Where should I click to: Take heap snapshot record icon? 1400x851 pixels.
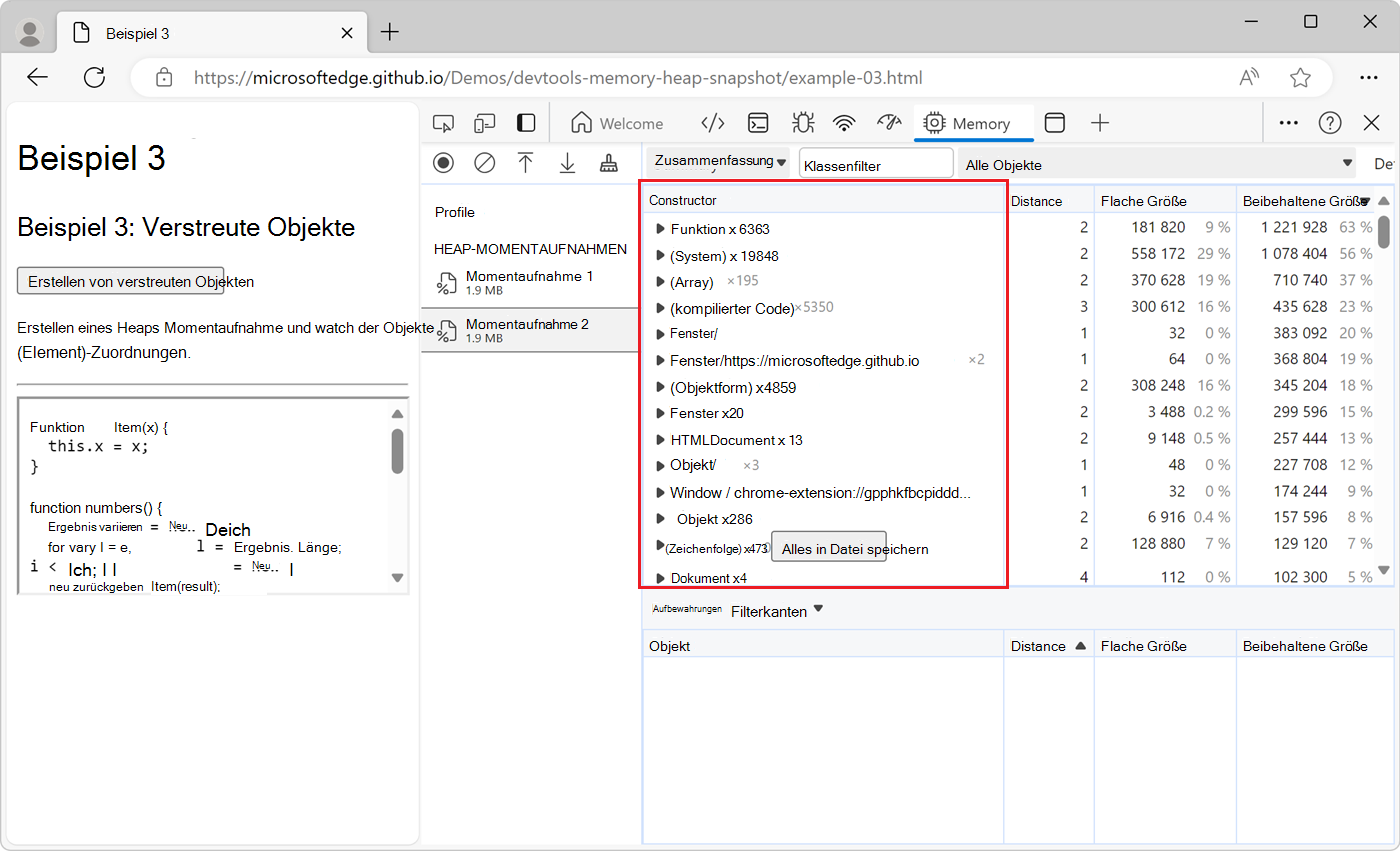[443, 163]
